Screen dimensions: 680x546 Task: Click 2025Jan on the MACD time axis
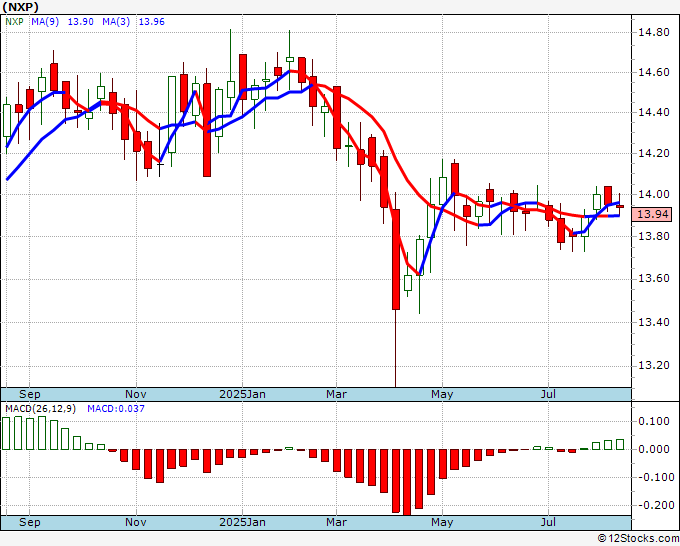[x=242, y=522]
